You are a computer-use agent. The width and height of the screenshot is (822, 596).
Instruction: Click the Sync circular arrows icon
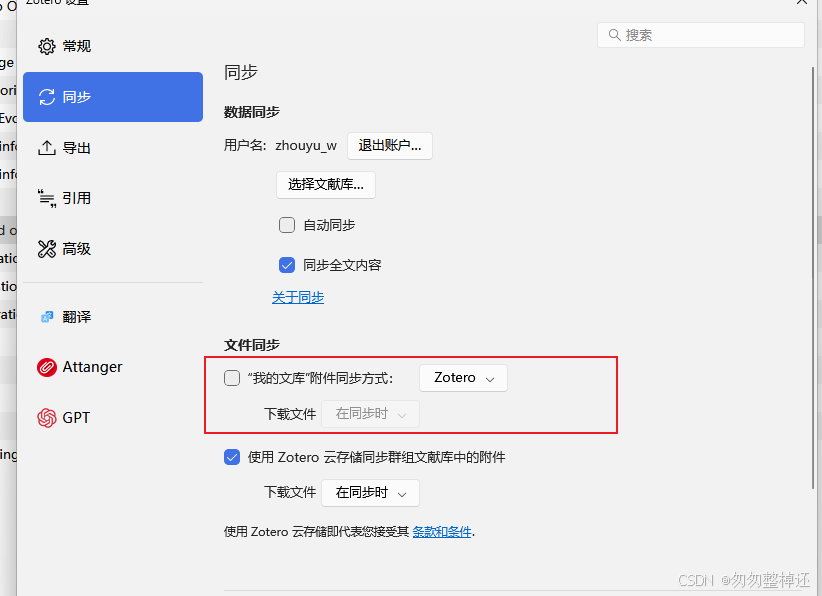coord(47,97)
